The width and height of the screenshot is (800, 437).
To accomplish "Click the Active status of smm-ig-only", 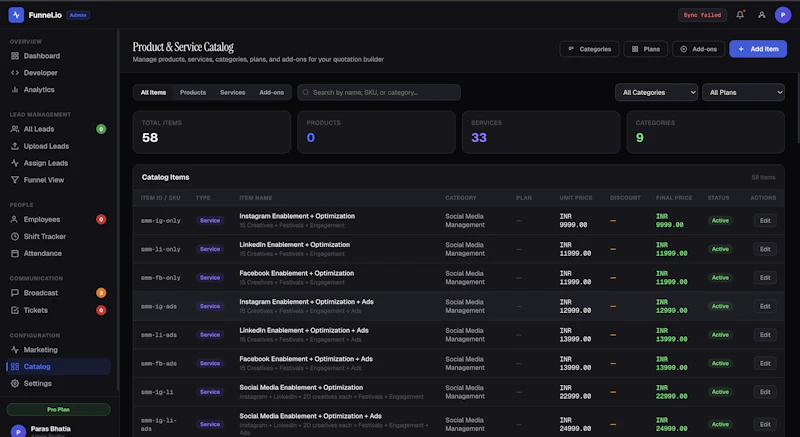I will click(x=720, y=220).
